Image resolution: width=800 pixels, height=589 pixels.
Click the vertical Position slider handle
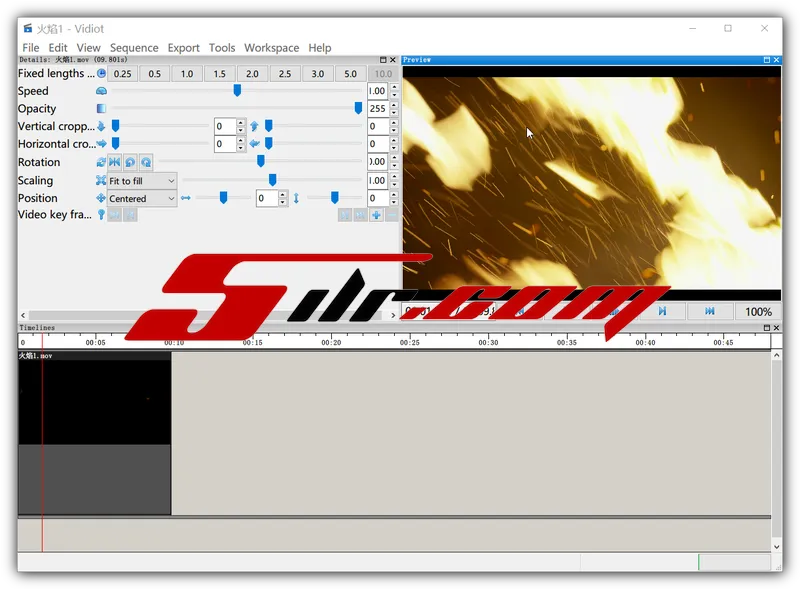pyautogui.click(x=335, y=198)
